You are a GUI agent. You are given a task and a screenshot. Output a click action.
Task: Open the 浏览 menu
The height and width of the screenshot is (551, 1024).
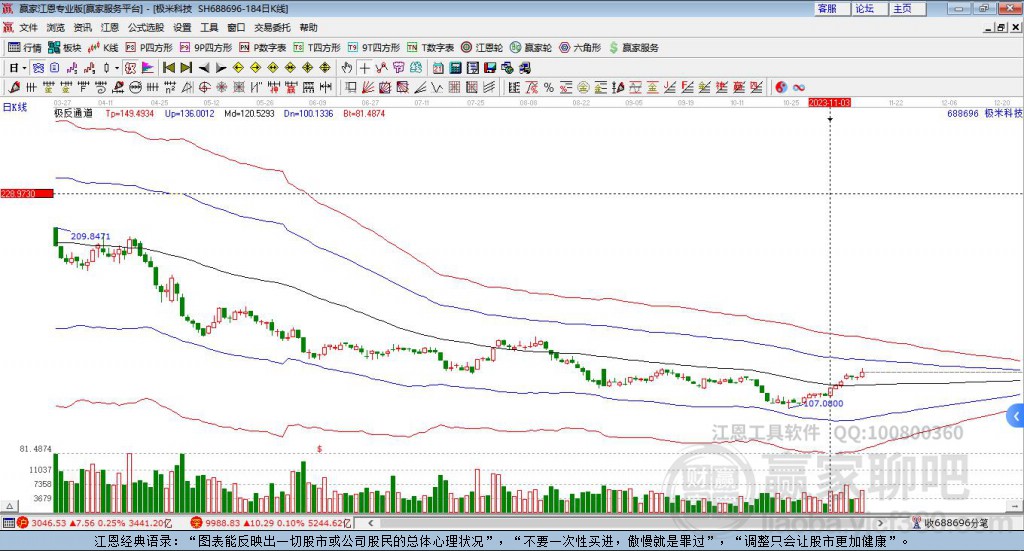coord(56,27)
